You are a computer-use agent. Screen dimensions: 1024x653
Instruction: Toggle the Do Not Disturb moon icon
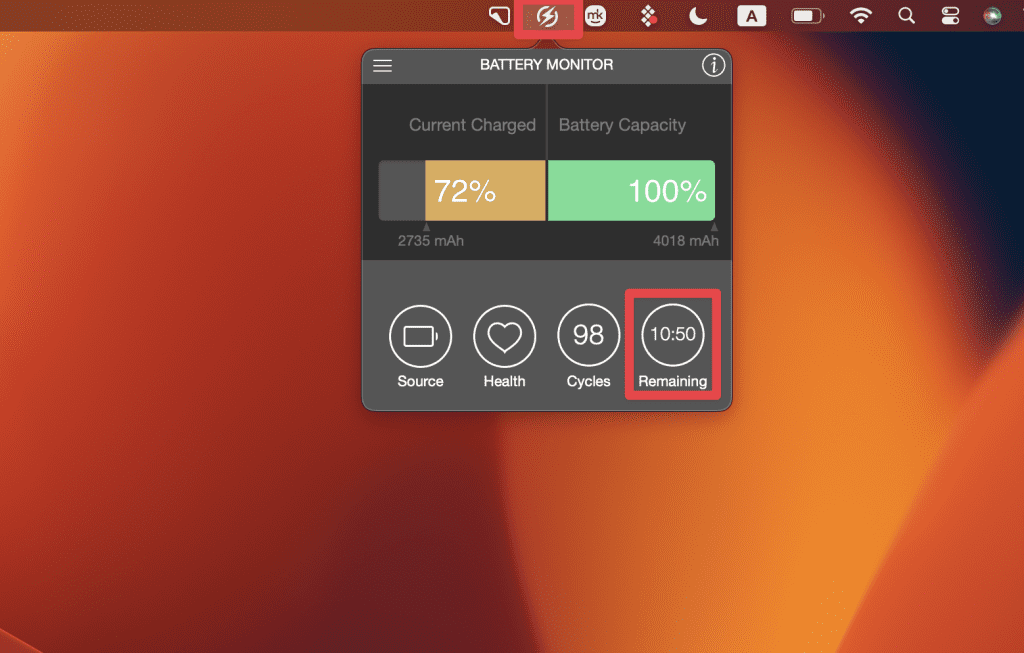tap(698, 16)
